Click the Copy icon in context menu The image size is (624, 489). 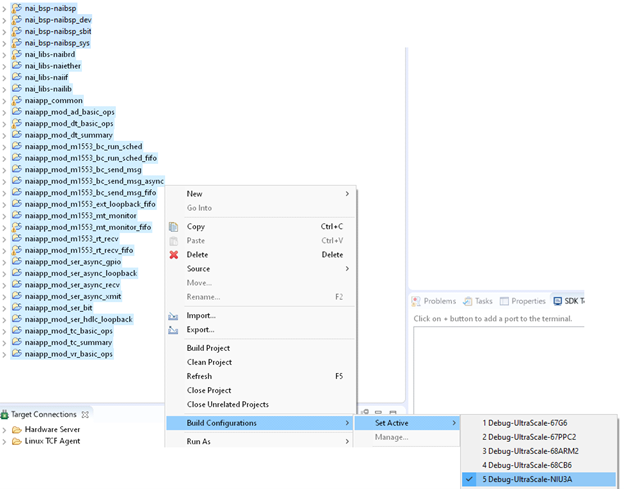174,226
